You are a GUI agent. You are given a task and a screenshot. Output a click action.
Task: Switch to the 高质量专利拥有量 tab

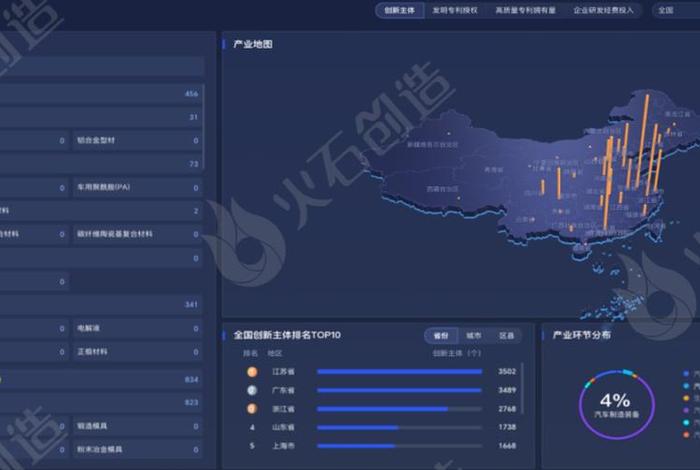[x=525, y=10]
